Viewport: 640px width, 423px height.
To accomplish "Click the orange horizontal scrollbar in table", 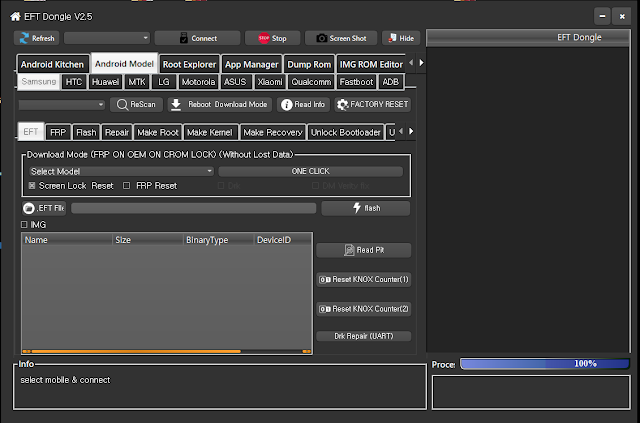I will tap(136, 351).
